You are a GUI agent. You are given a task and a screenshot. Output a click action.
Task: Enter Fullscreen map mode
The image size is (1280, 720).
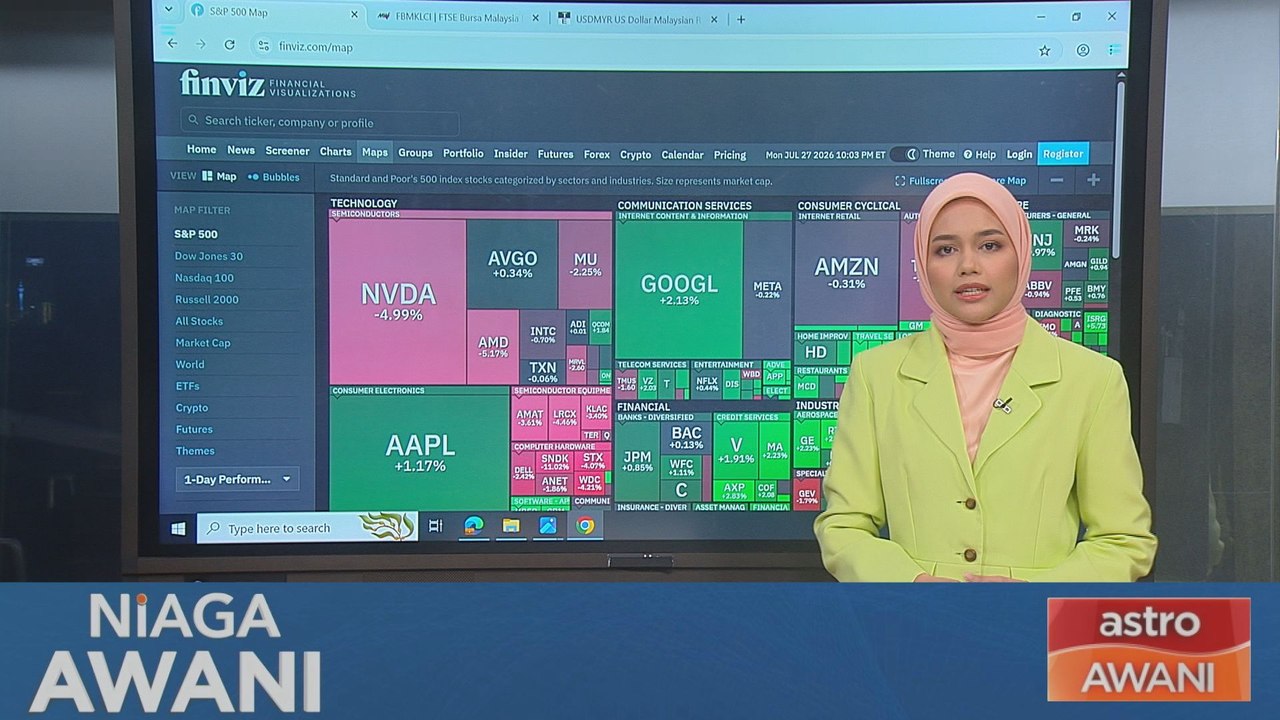pyautogui.click(x=920, y=181)
